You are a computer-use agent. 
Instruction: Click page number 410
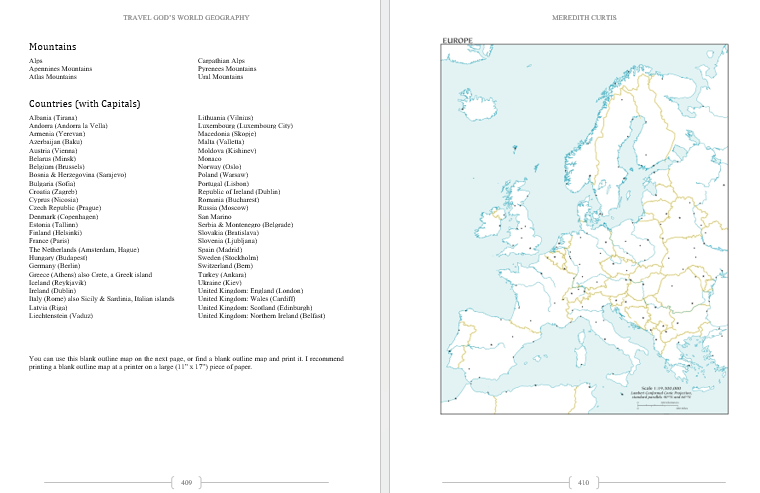584,482
